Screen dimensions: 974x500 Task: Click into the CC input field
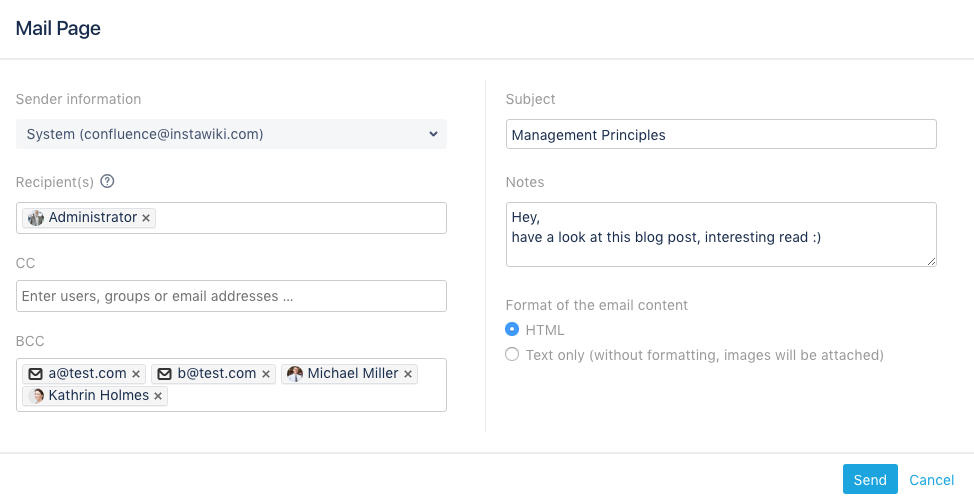click(231, 296)
